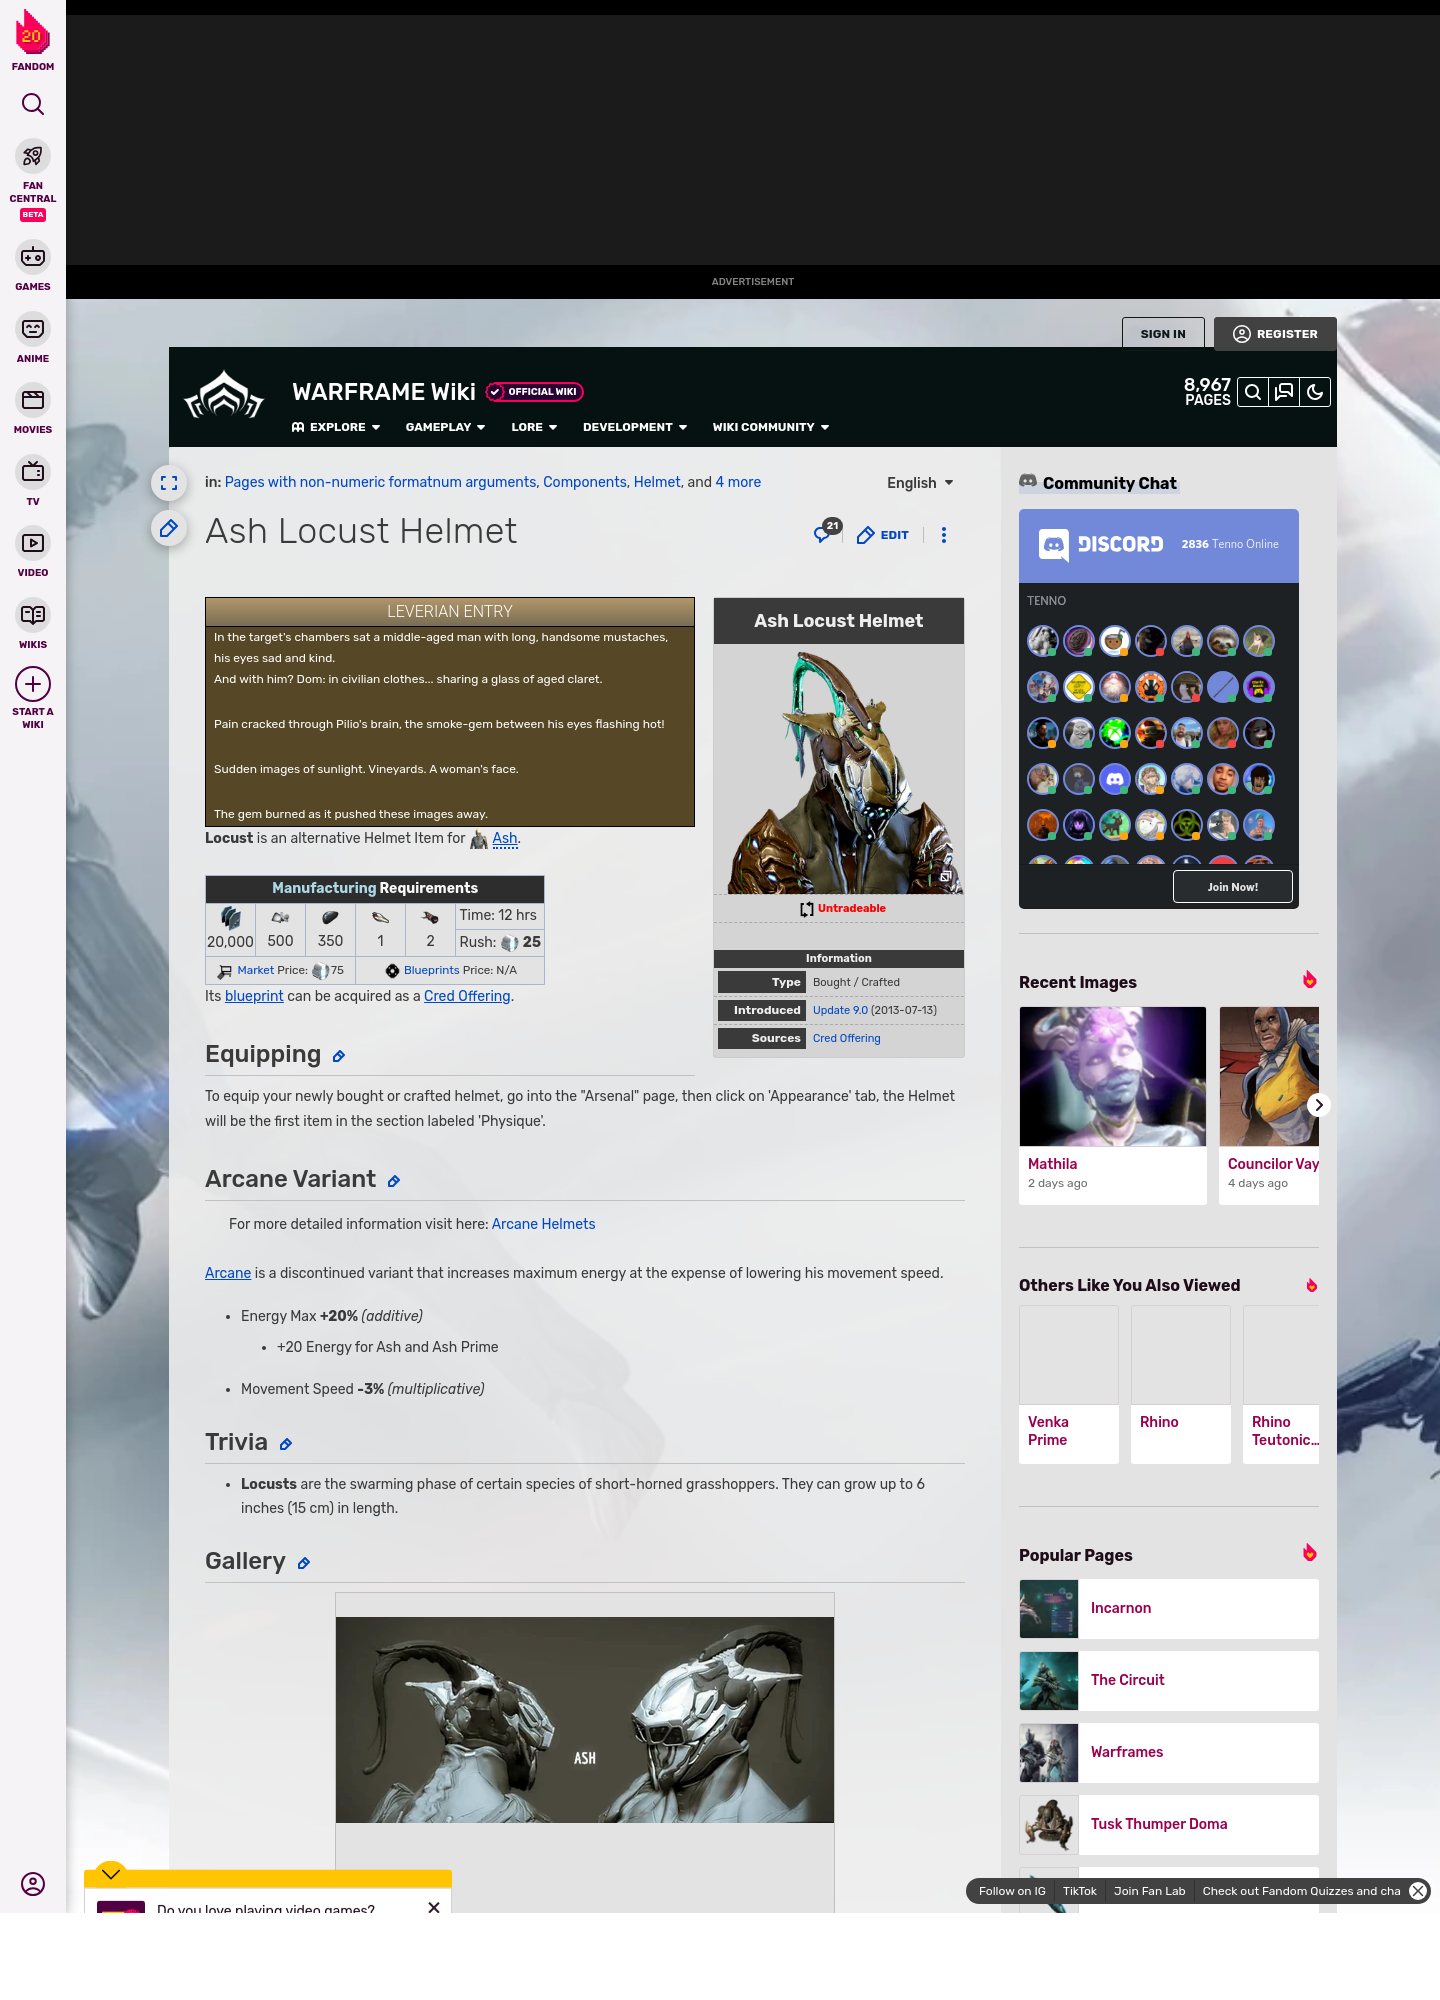This screenshot has height=2000, width=1440.
Task: Click Join Fan Lab link
Action: (x=1149, y=1891)
